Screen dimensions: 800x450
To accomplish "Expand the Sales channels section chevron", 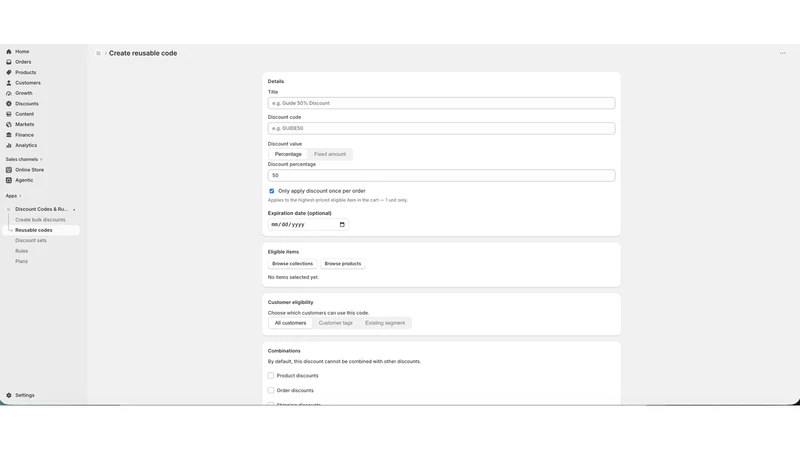I will 41,159.
